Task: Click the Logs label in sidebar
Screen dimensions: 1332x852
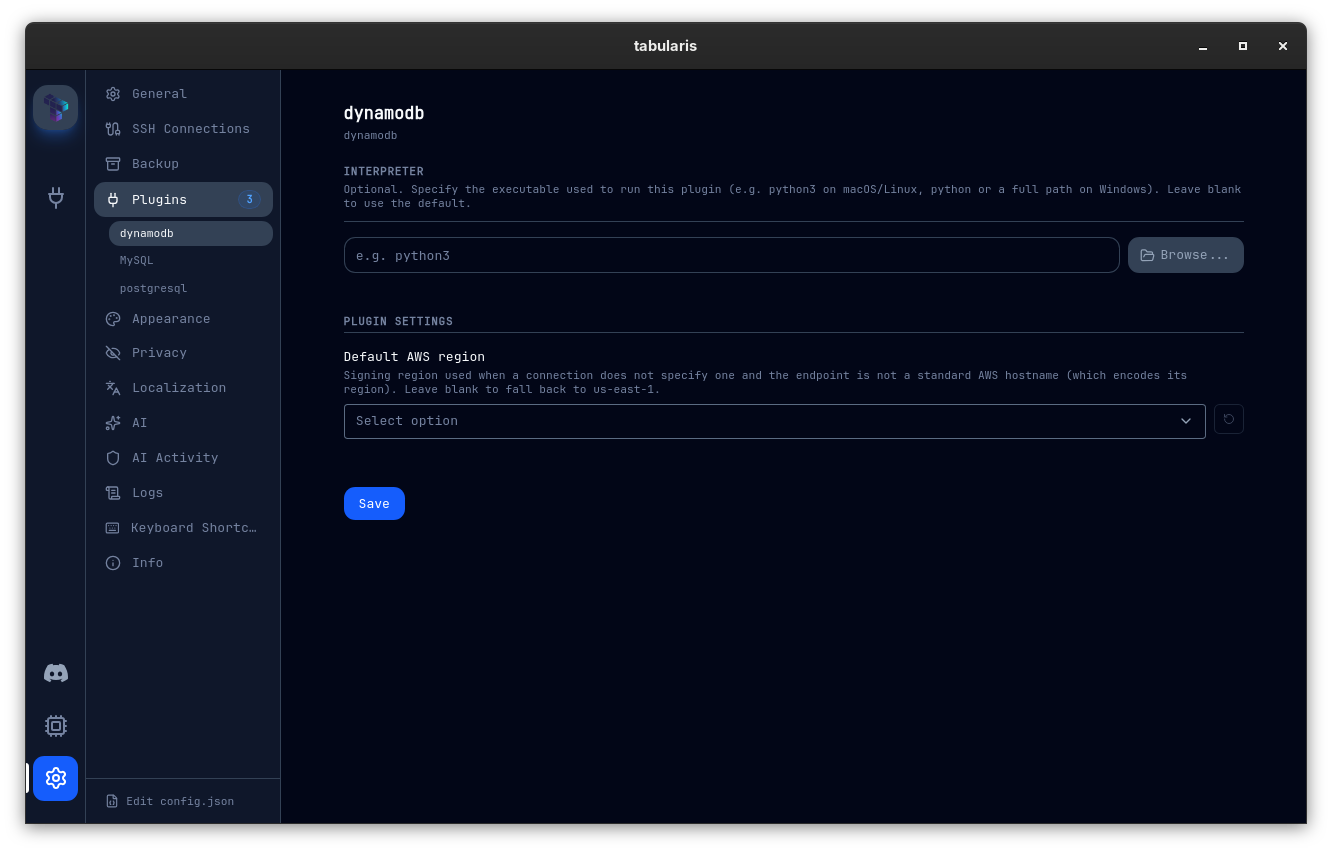Action: tap(148, 493)
